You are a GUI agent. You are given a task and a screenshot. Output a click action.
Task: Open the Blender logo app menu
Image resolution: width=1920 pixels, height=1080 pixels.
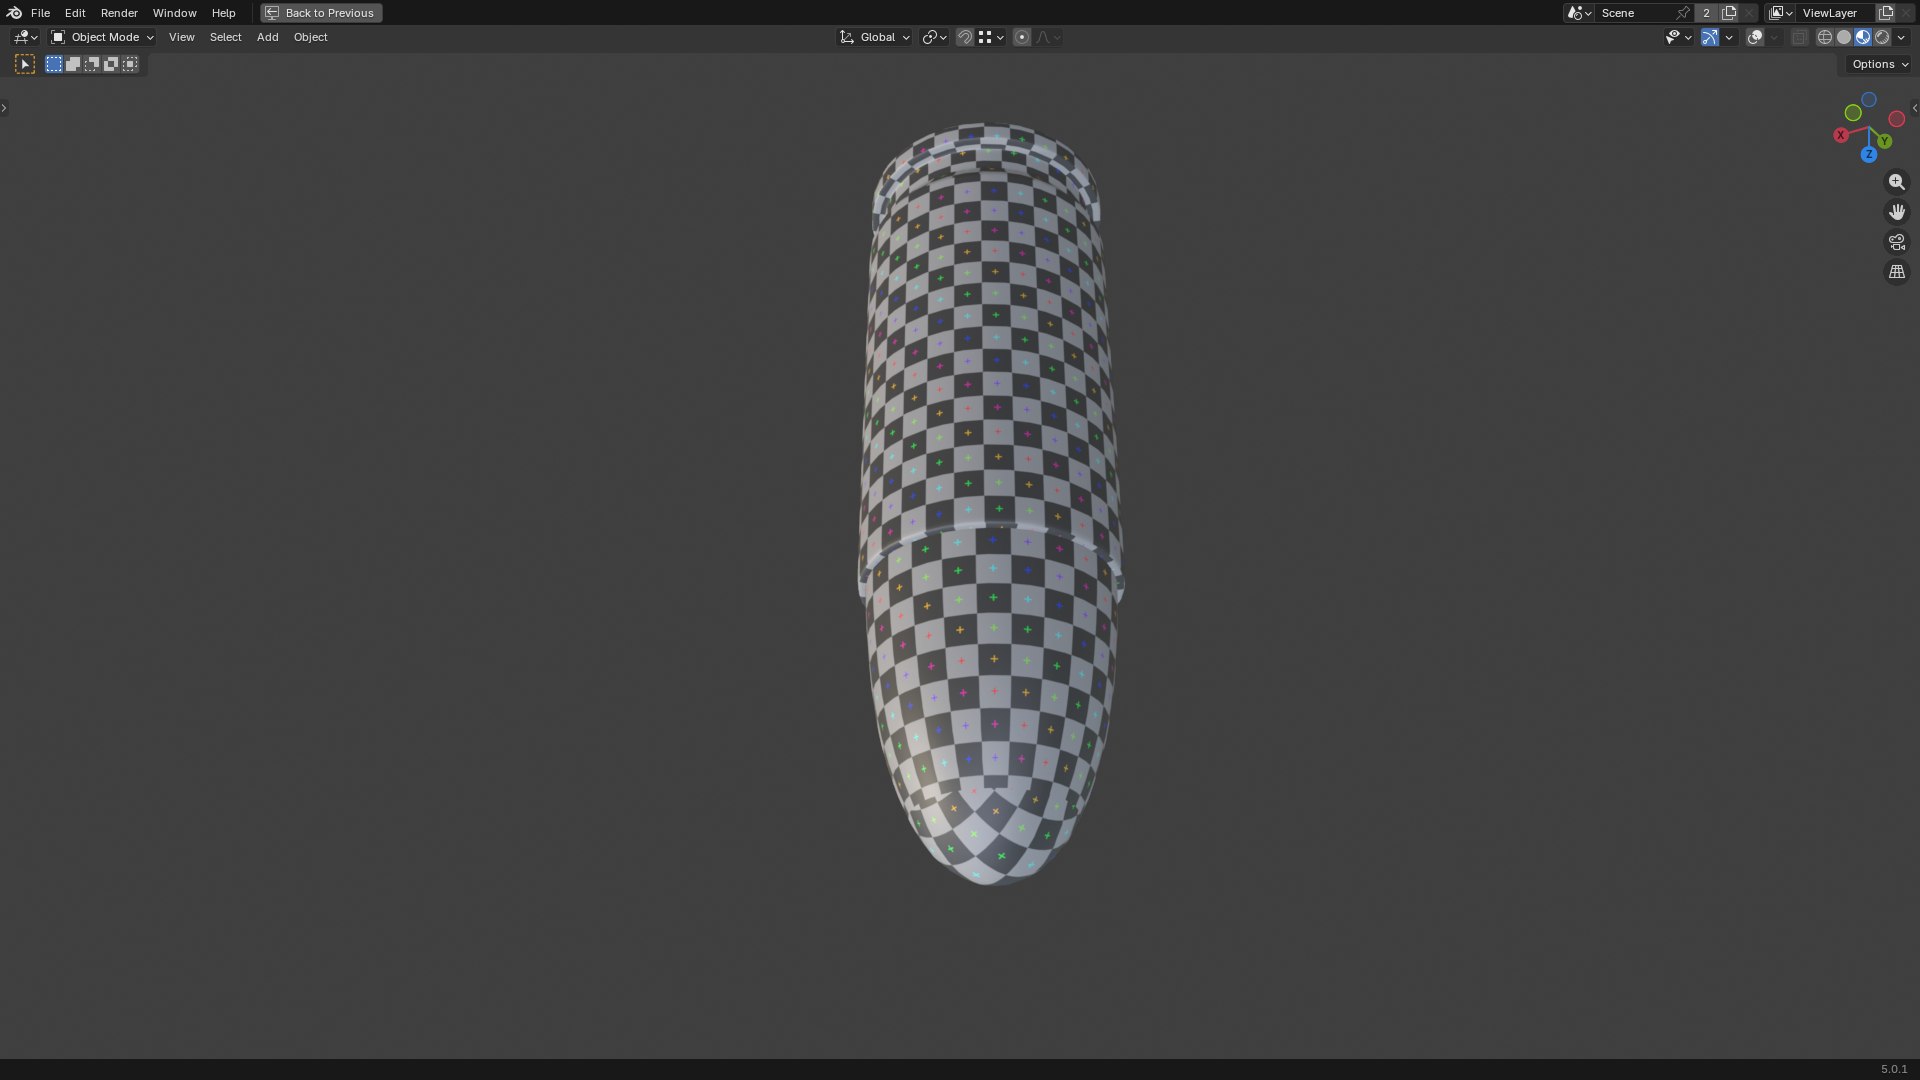coord(14,13)
